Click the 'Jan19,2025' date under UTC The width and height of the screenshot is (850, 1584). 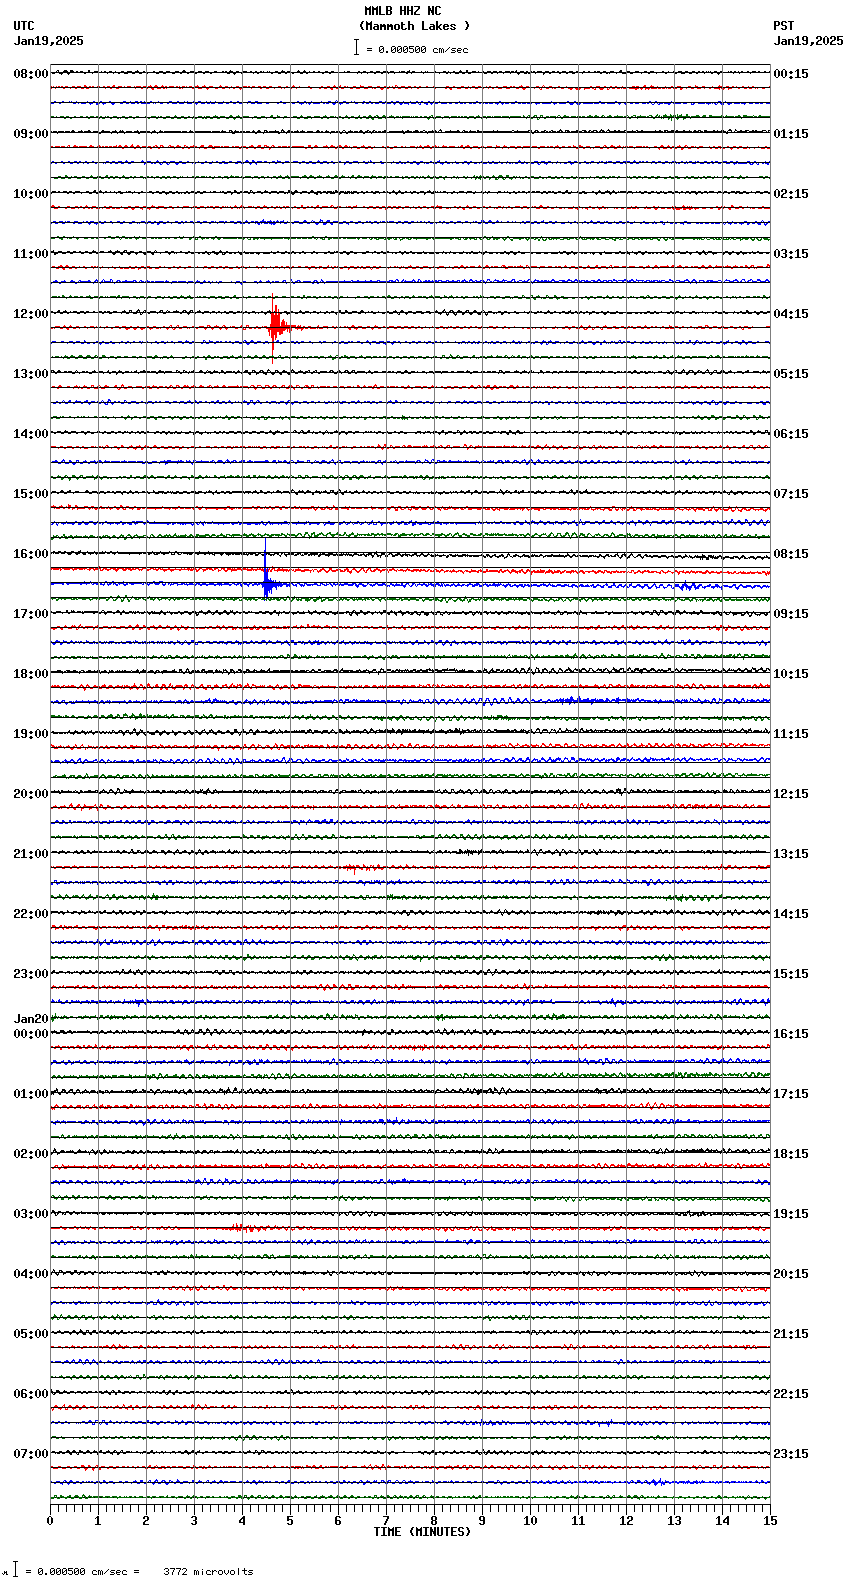tap(48, 41)
